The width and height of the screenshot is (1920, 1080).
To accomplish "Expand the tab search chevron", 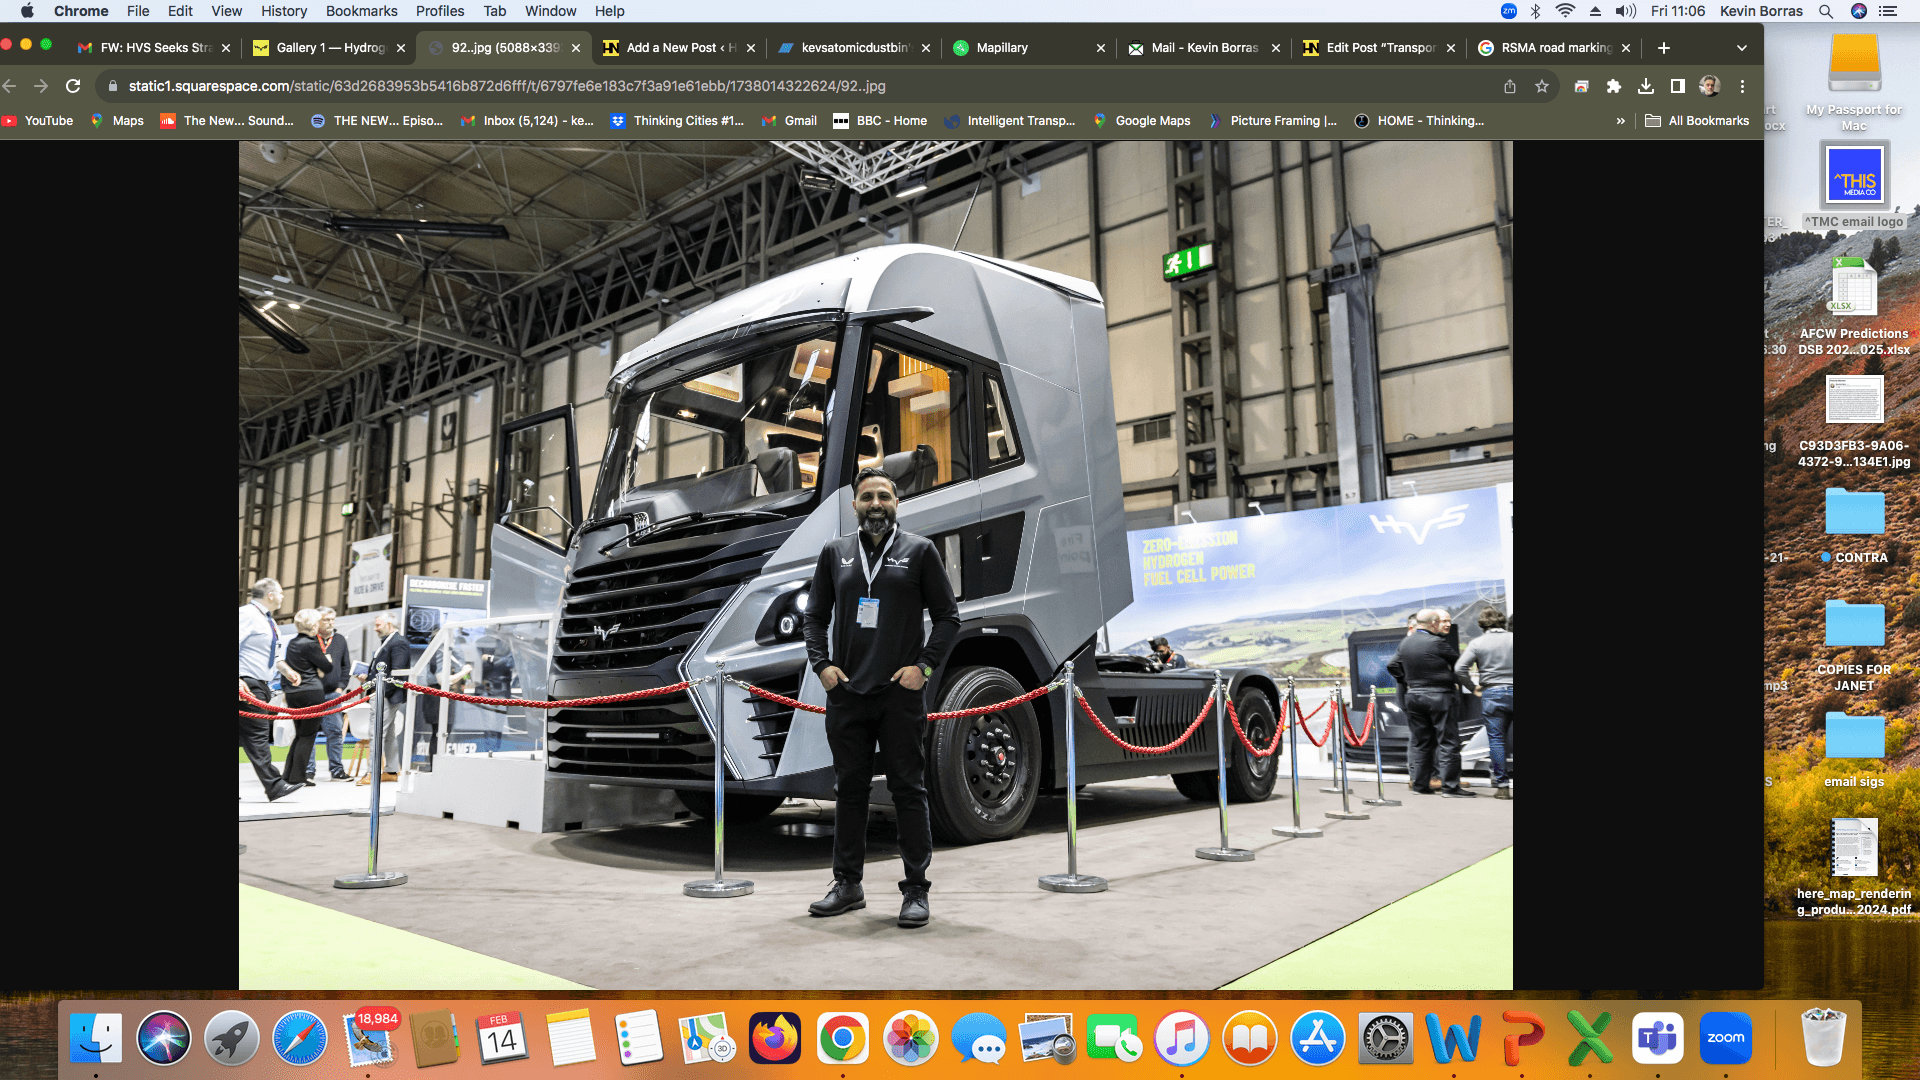I will (1742, 48).
